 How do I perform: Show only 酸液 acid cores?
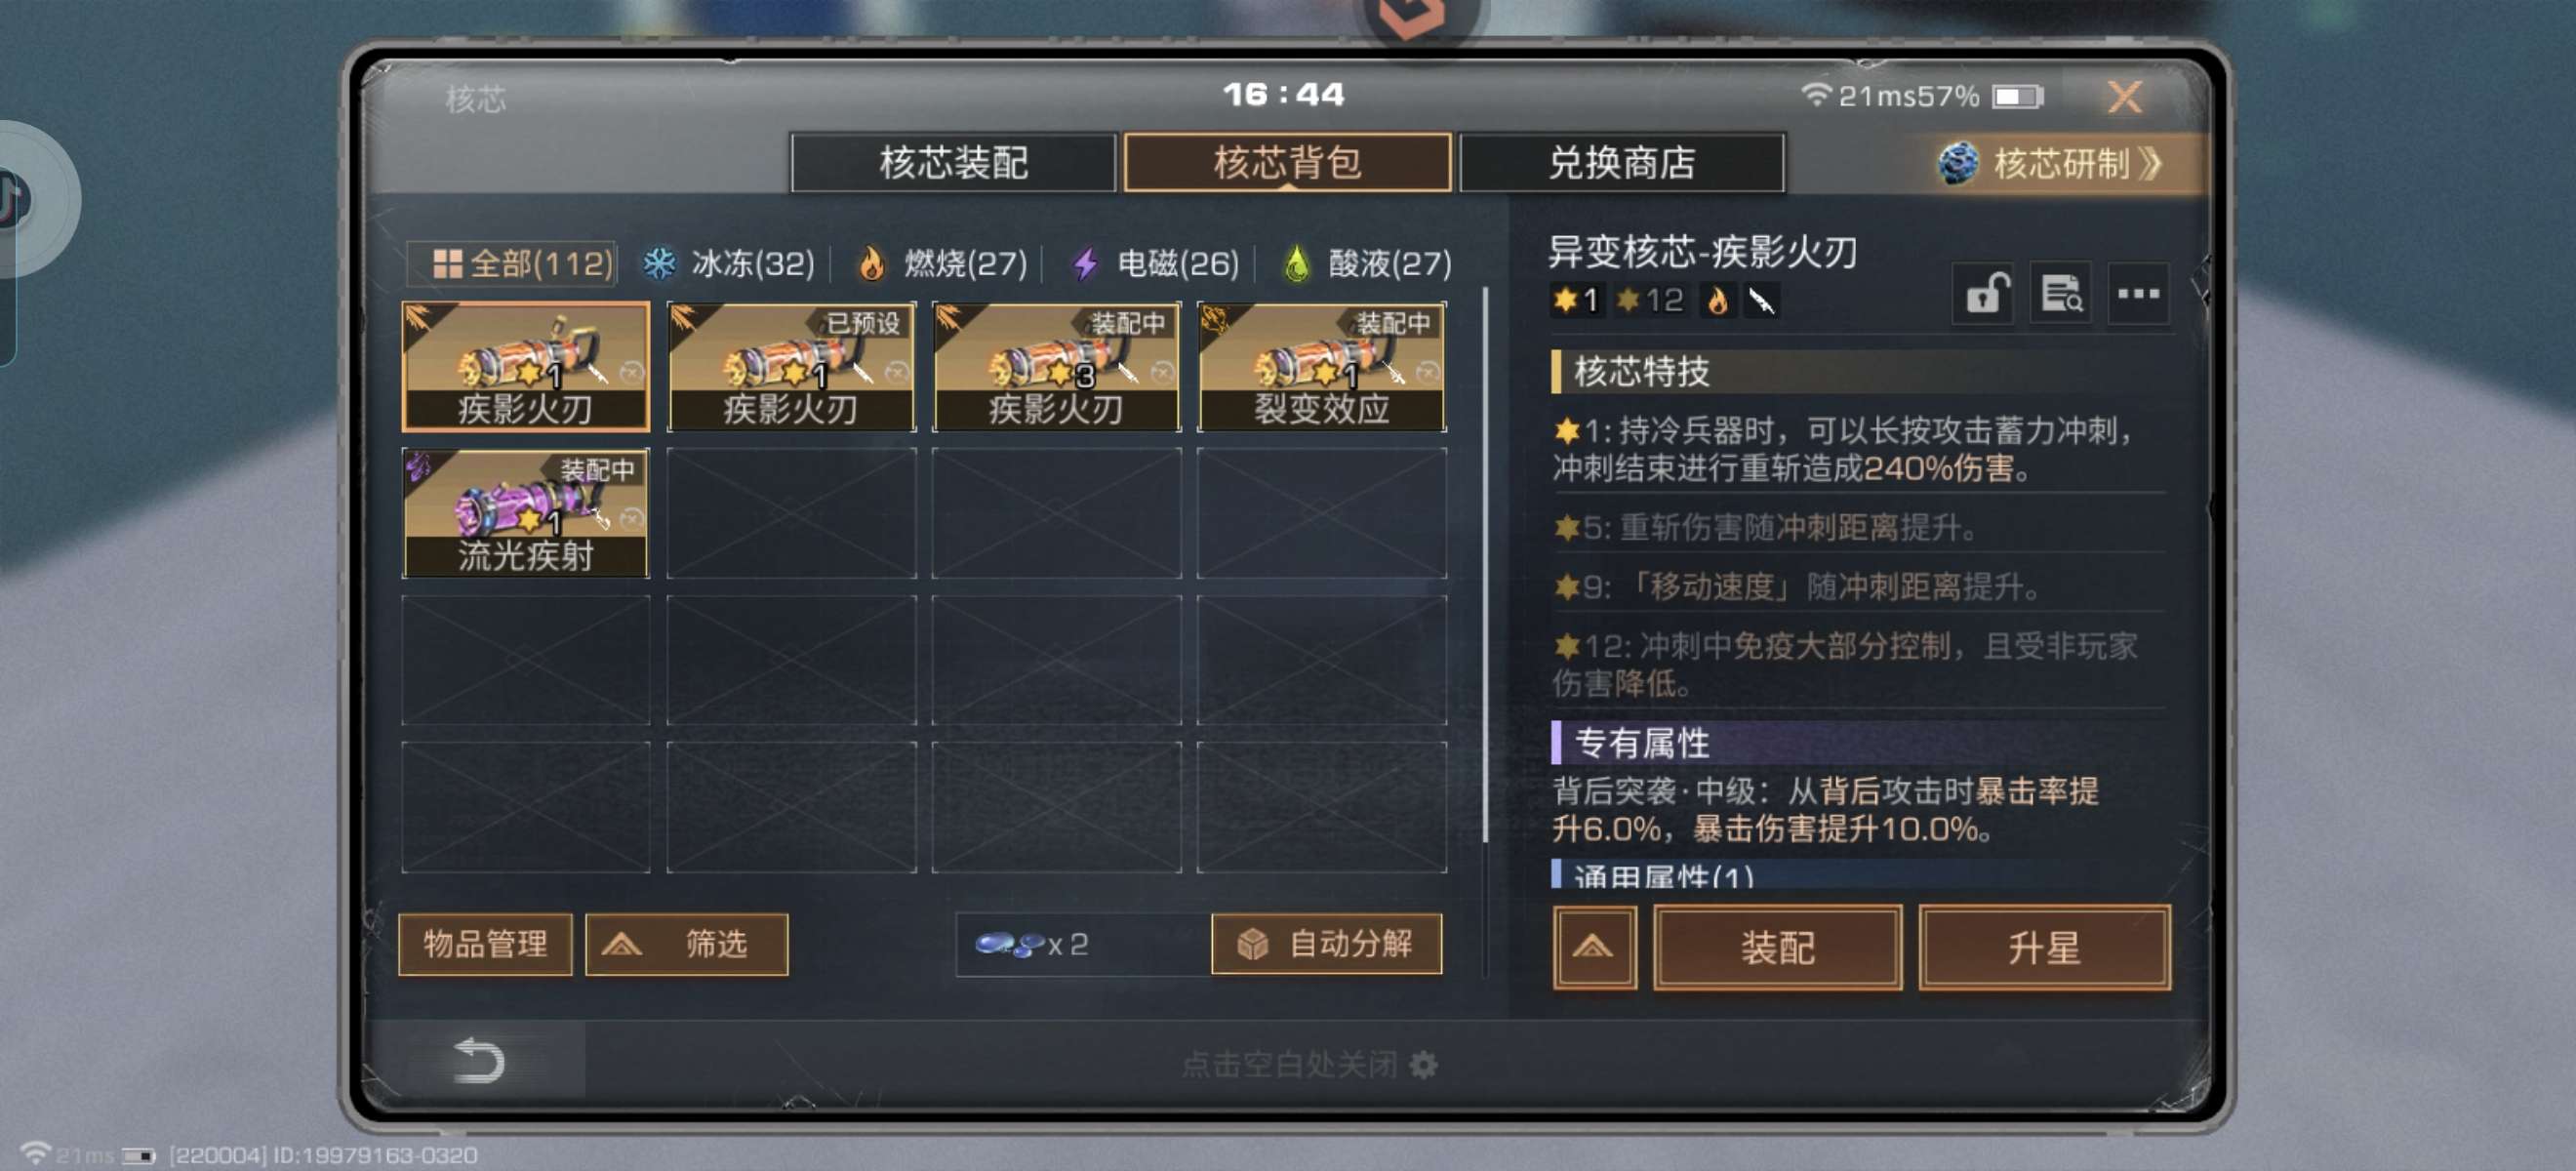coord(1367,264)
